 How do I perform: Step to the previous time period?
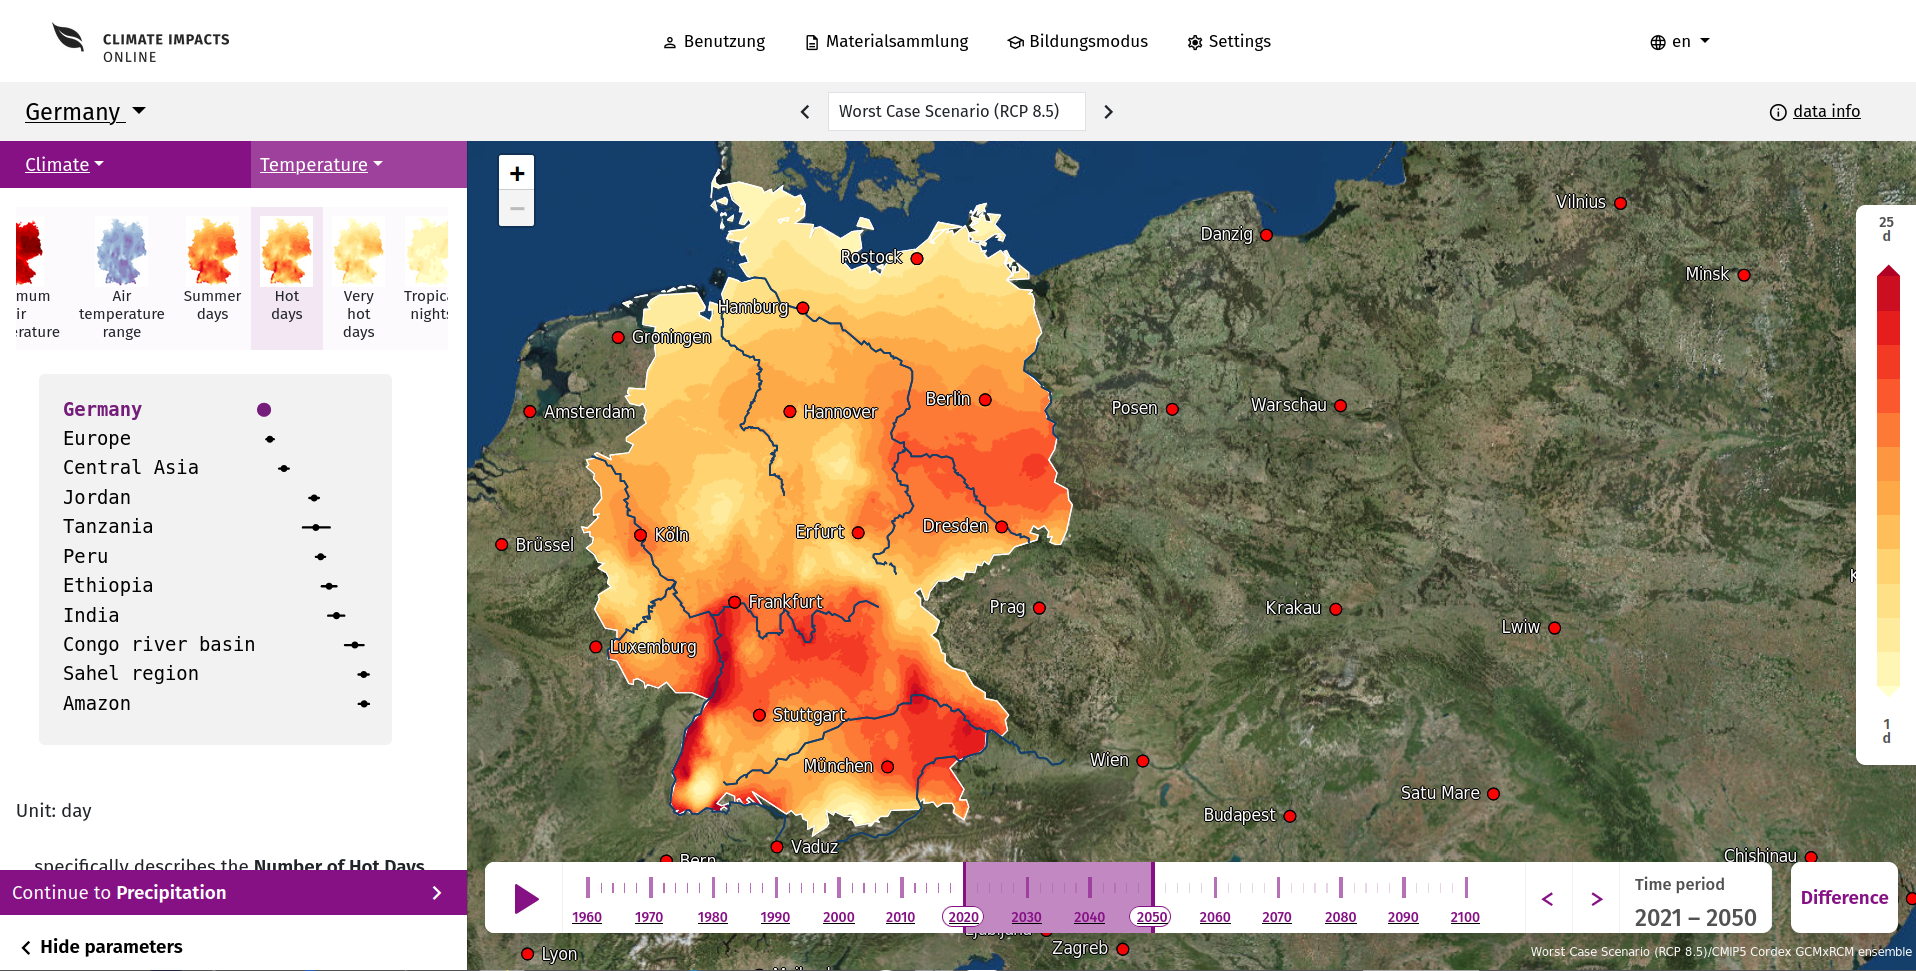click(1548, 898)
